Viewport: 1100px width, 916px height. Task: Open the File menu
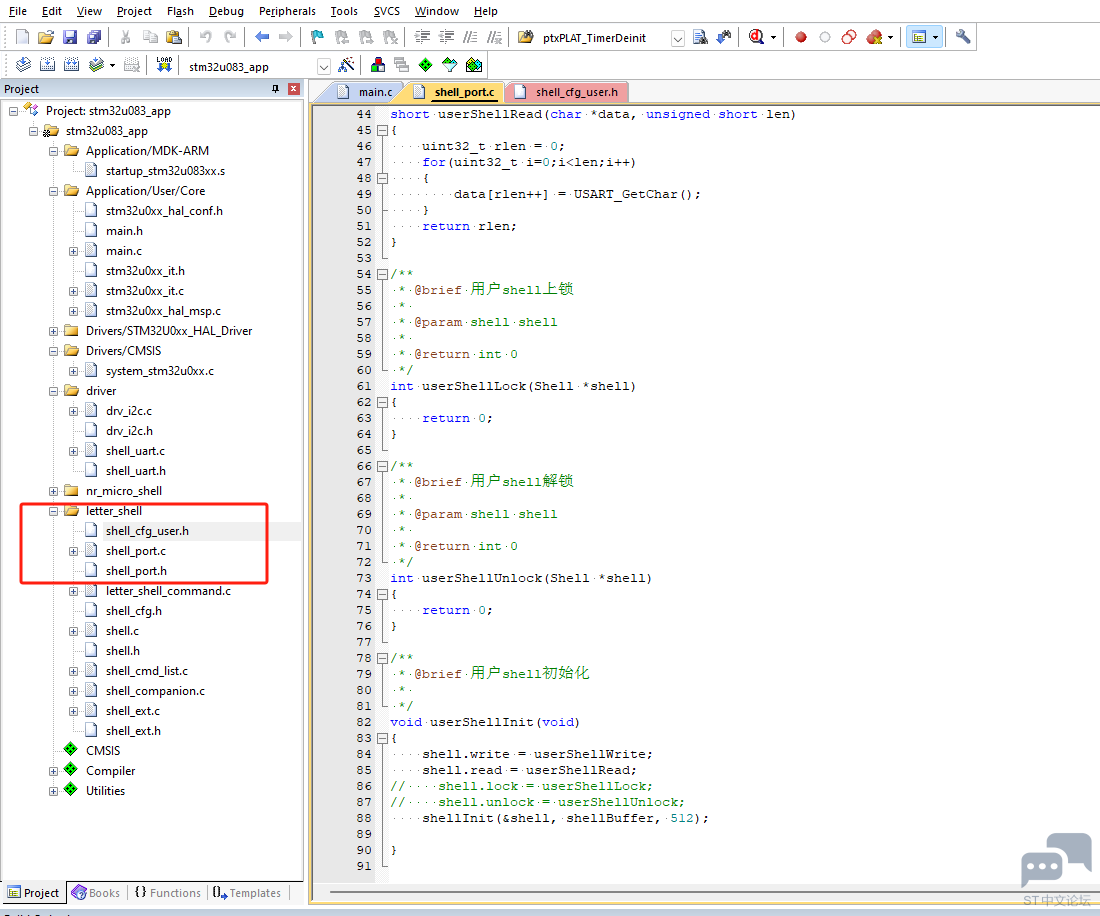(18, 11)
